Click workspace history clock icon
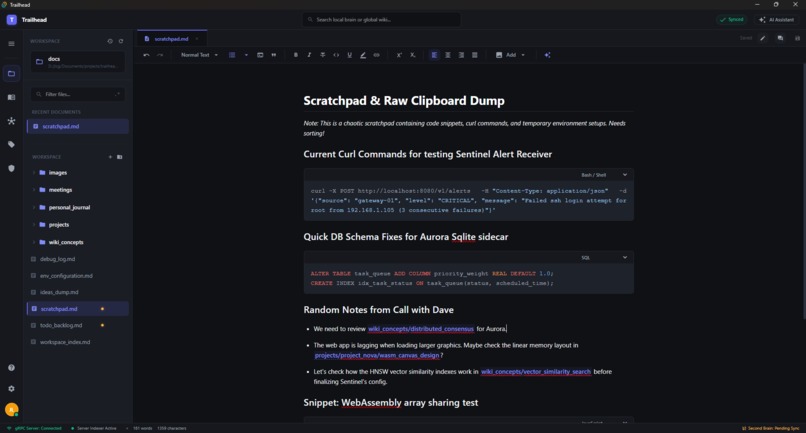The width and height of the screenshot is (806, 433). click(110, 41)
